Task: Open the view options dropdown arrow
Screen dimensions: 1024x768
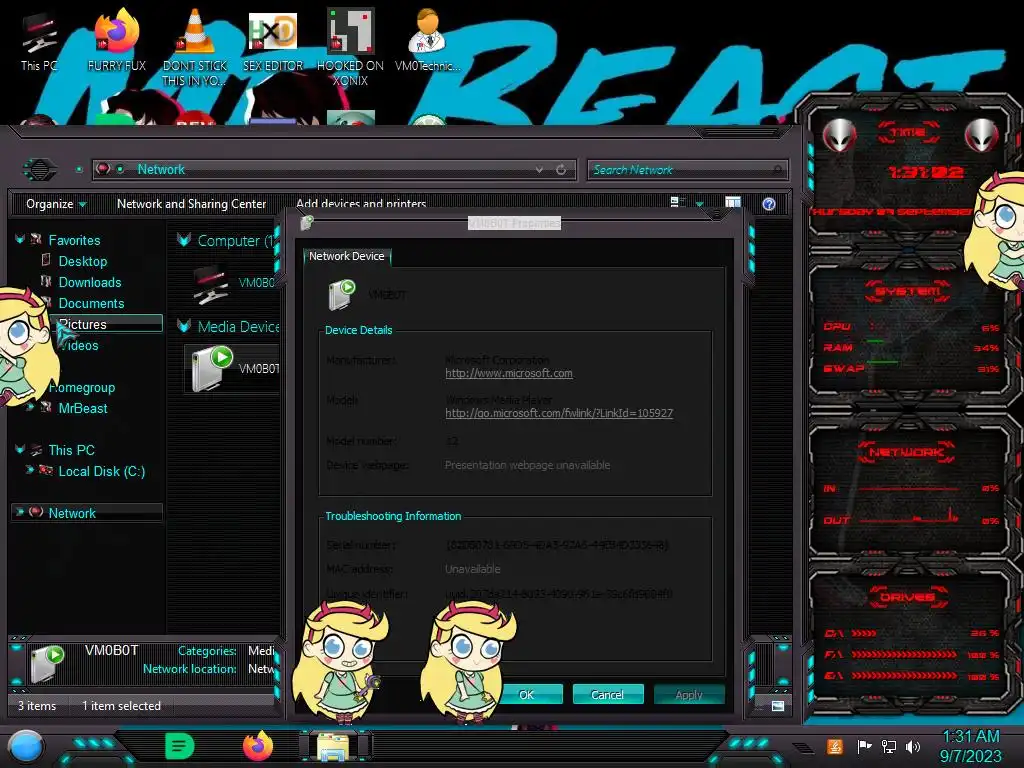Action: click(699, 204)
